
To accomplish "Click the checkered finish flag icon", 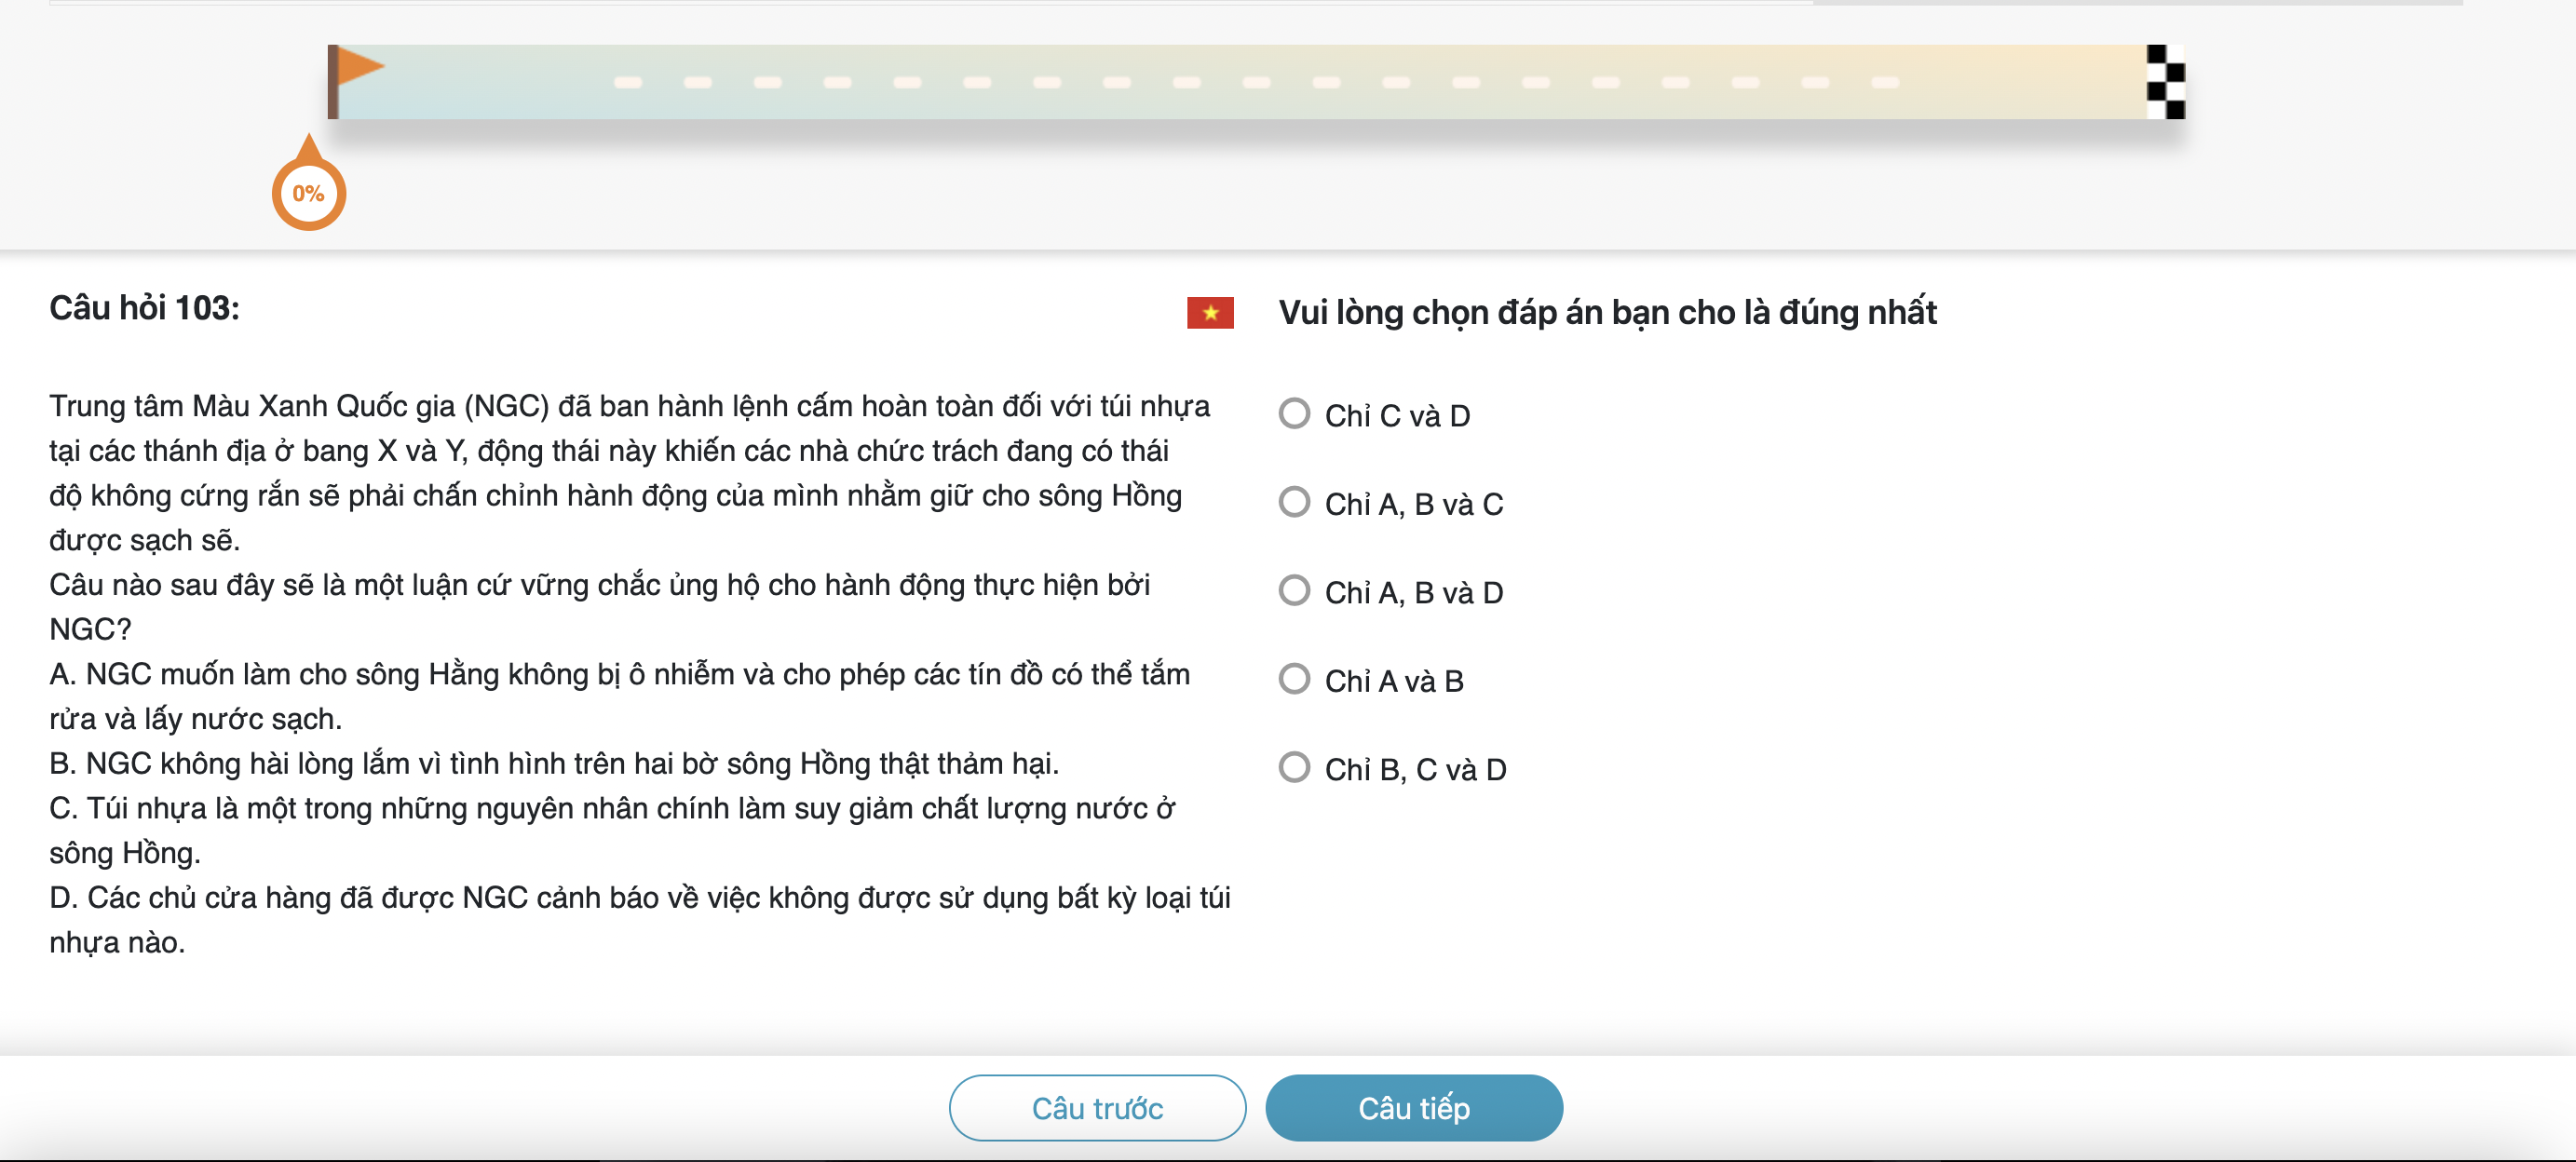I will (x=2165, y=82).
